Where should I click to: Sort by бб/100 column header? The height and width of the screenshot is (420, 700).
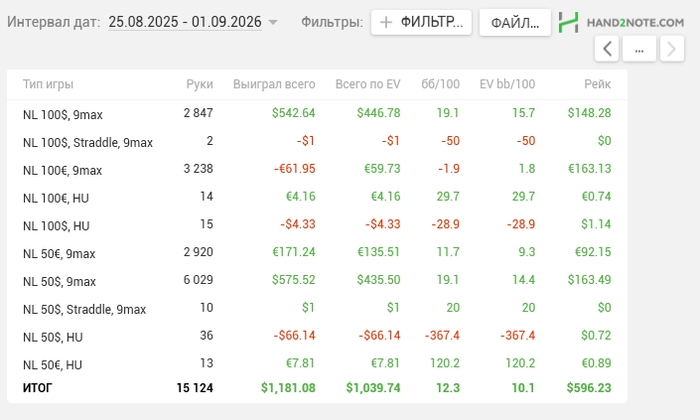441,85
